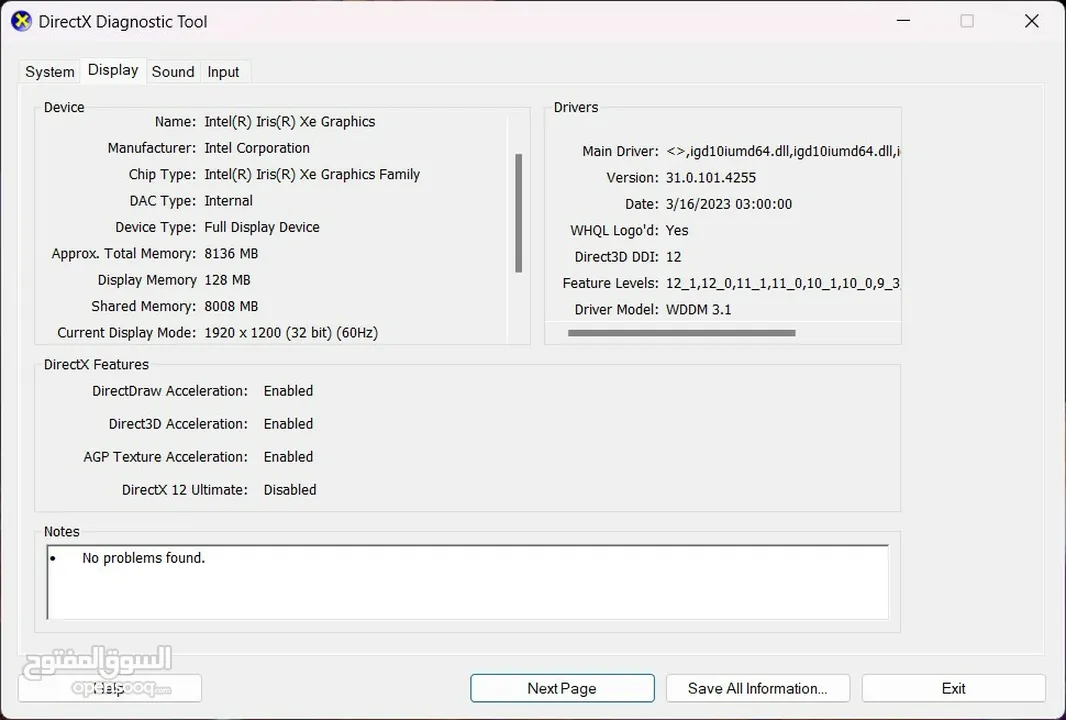
Task: Click DirectDraw Acceleration 'Enabled' value
Action: tap(288, 391)
